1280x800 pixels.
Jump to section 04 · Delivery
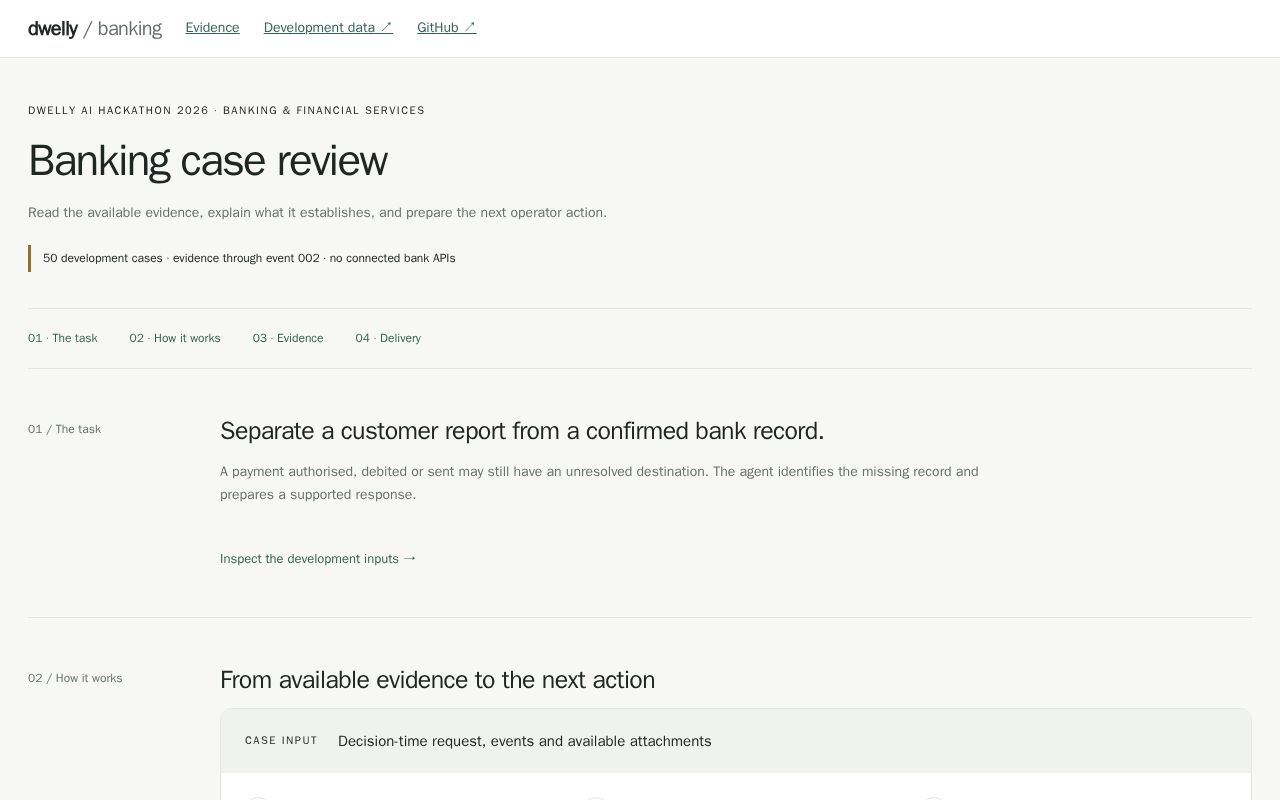pos(388,338)
